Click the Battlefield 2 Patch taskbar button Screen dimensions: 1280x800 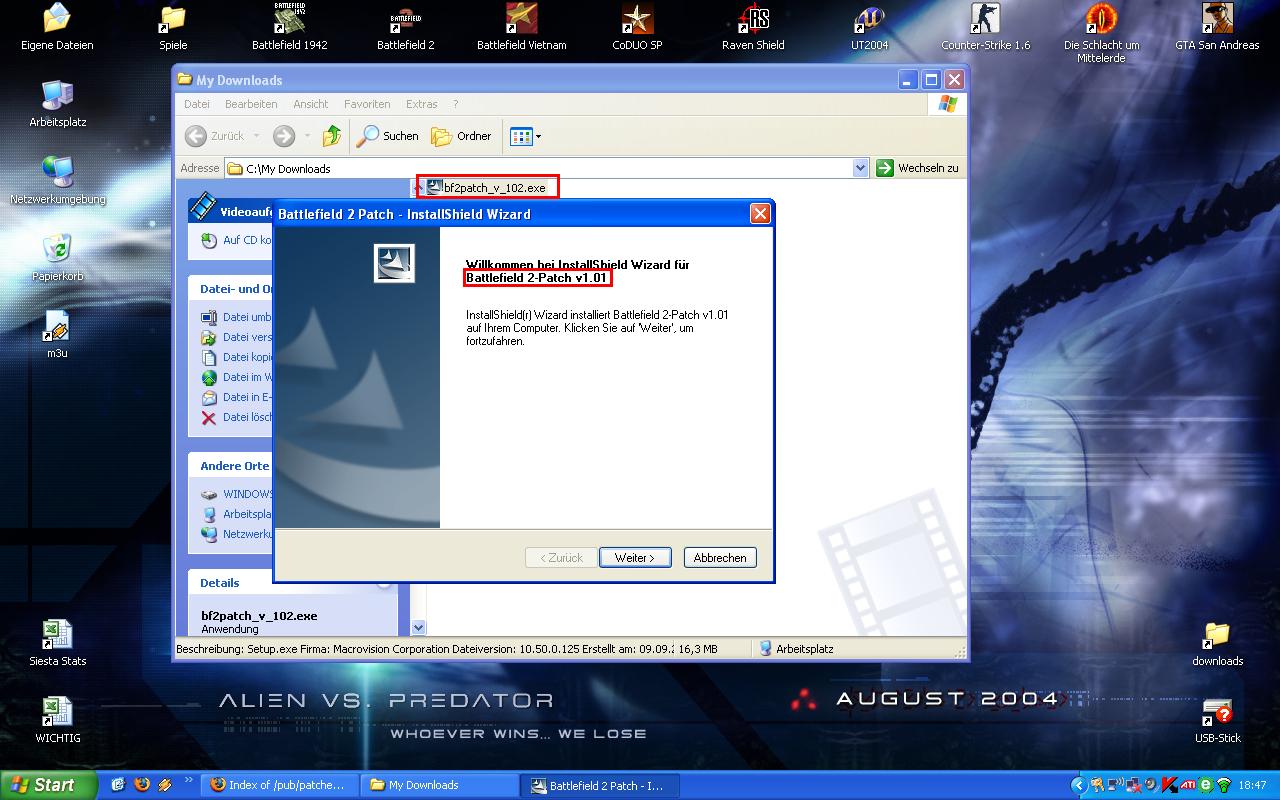pos(601,785)
